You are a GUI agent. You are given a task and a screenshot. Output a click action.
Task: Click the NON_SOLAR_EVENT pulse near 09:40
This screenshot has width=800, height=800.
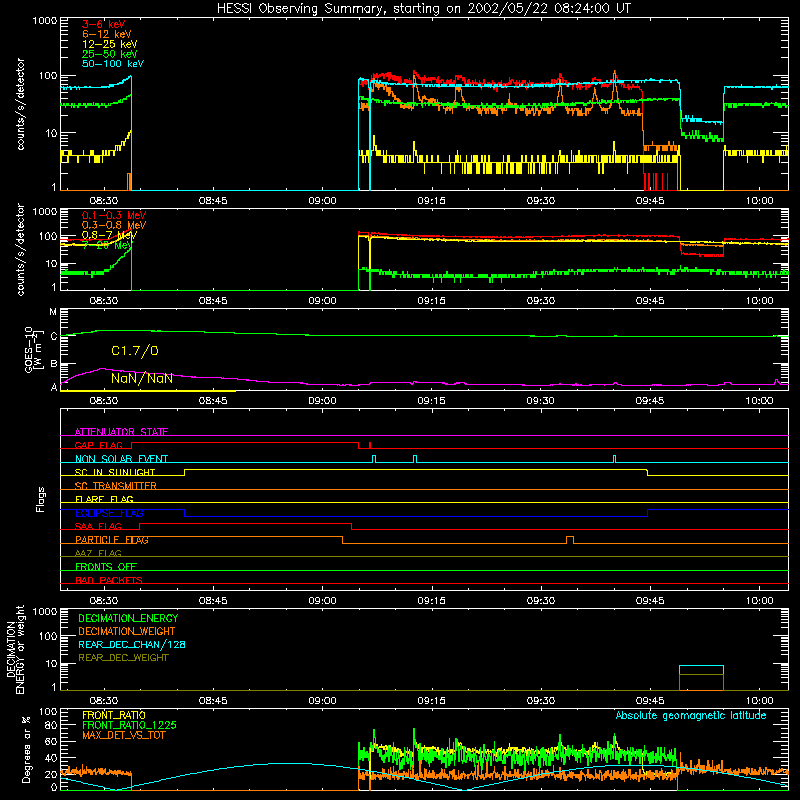(x=614, y=459)
